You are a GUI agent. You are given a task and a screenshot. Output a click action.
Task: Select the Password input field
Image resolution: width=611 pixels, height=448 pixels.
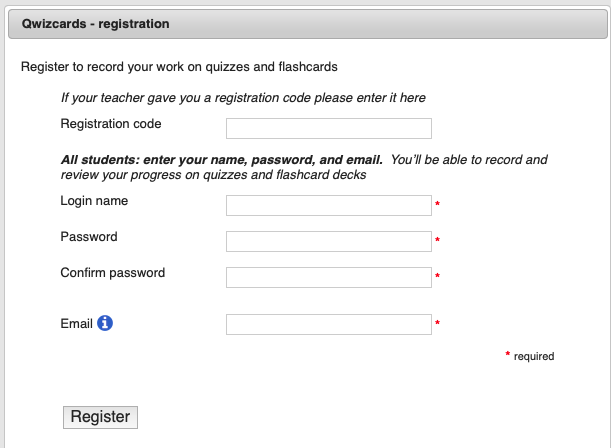tap(328, 242)
